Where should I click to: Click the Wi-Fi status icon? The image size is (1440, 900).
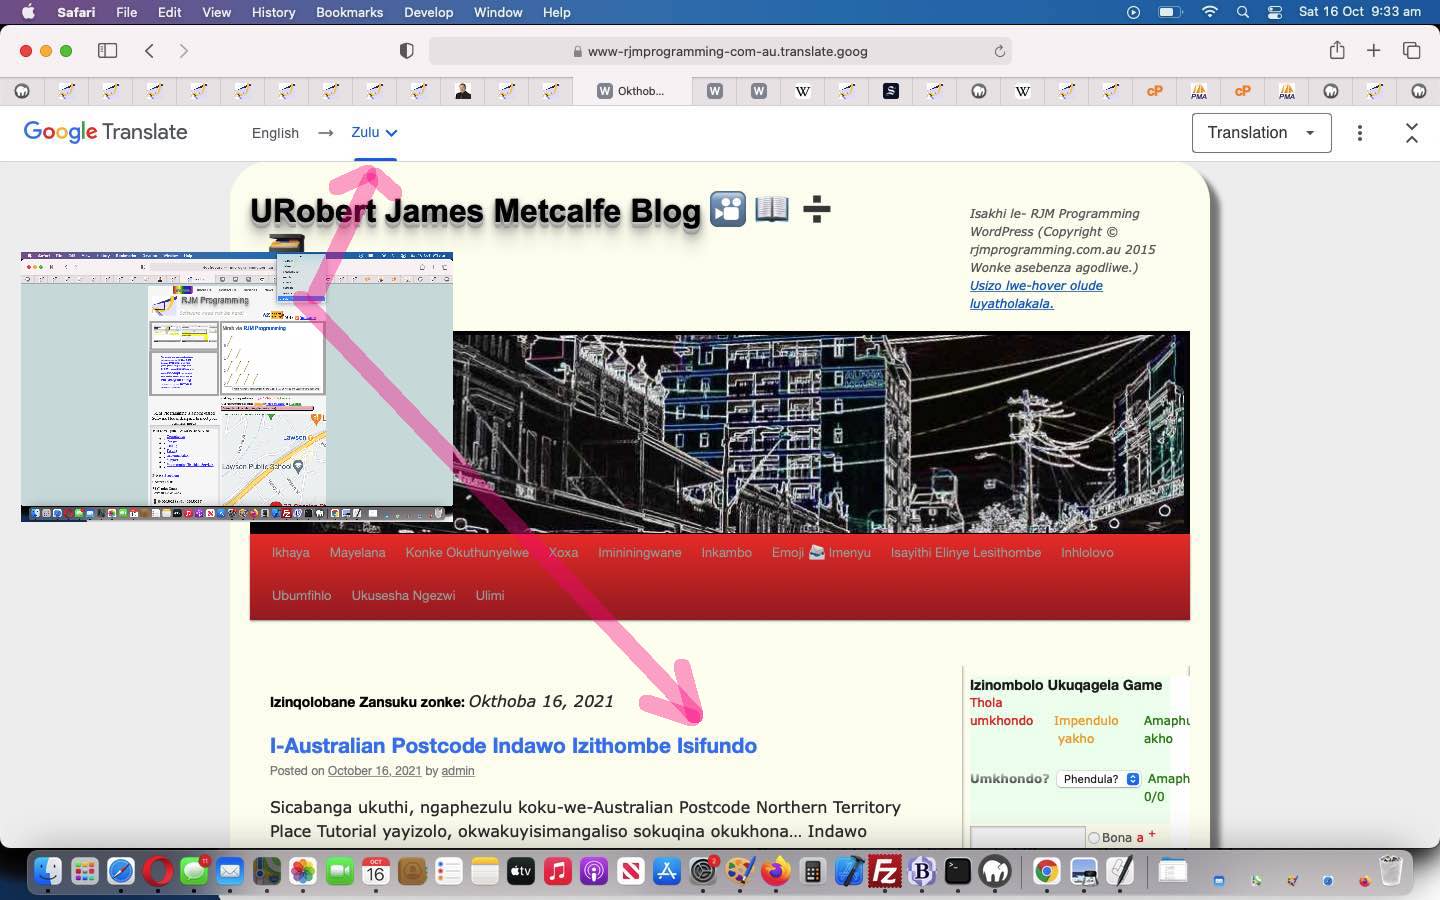(x=1210, y=12)
